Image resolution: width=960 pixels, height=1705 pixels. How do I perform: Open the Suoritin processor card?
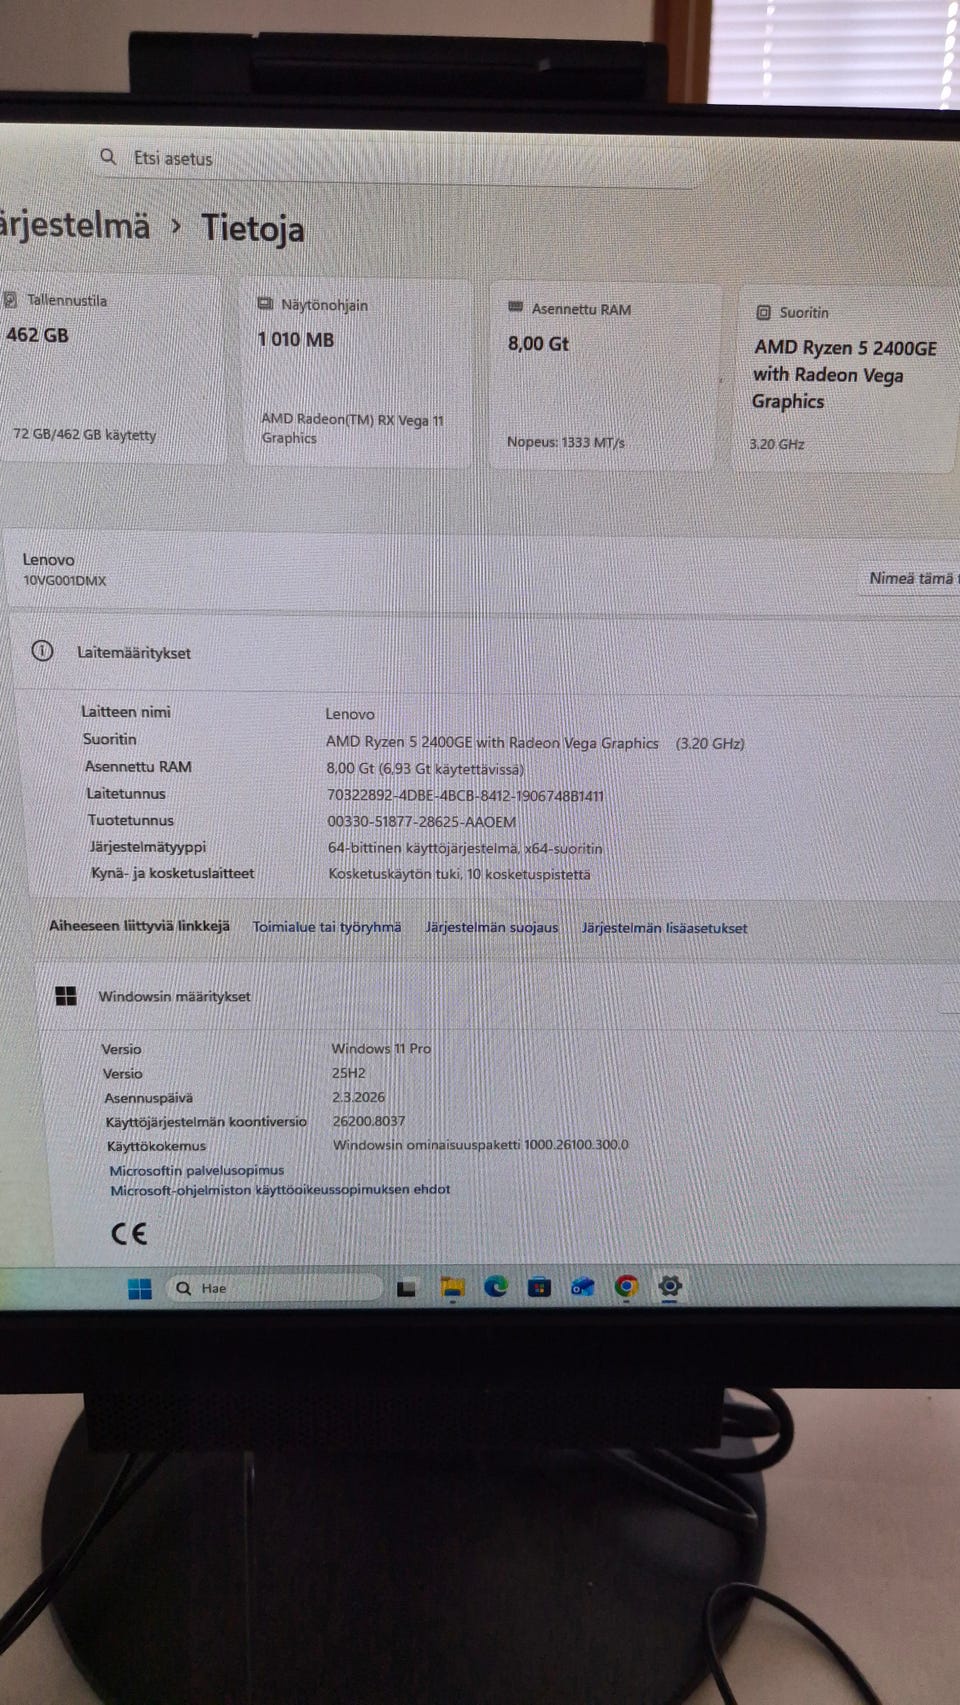coord(848,380)
